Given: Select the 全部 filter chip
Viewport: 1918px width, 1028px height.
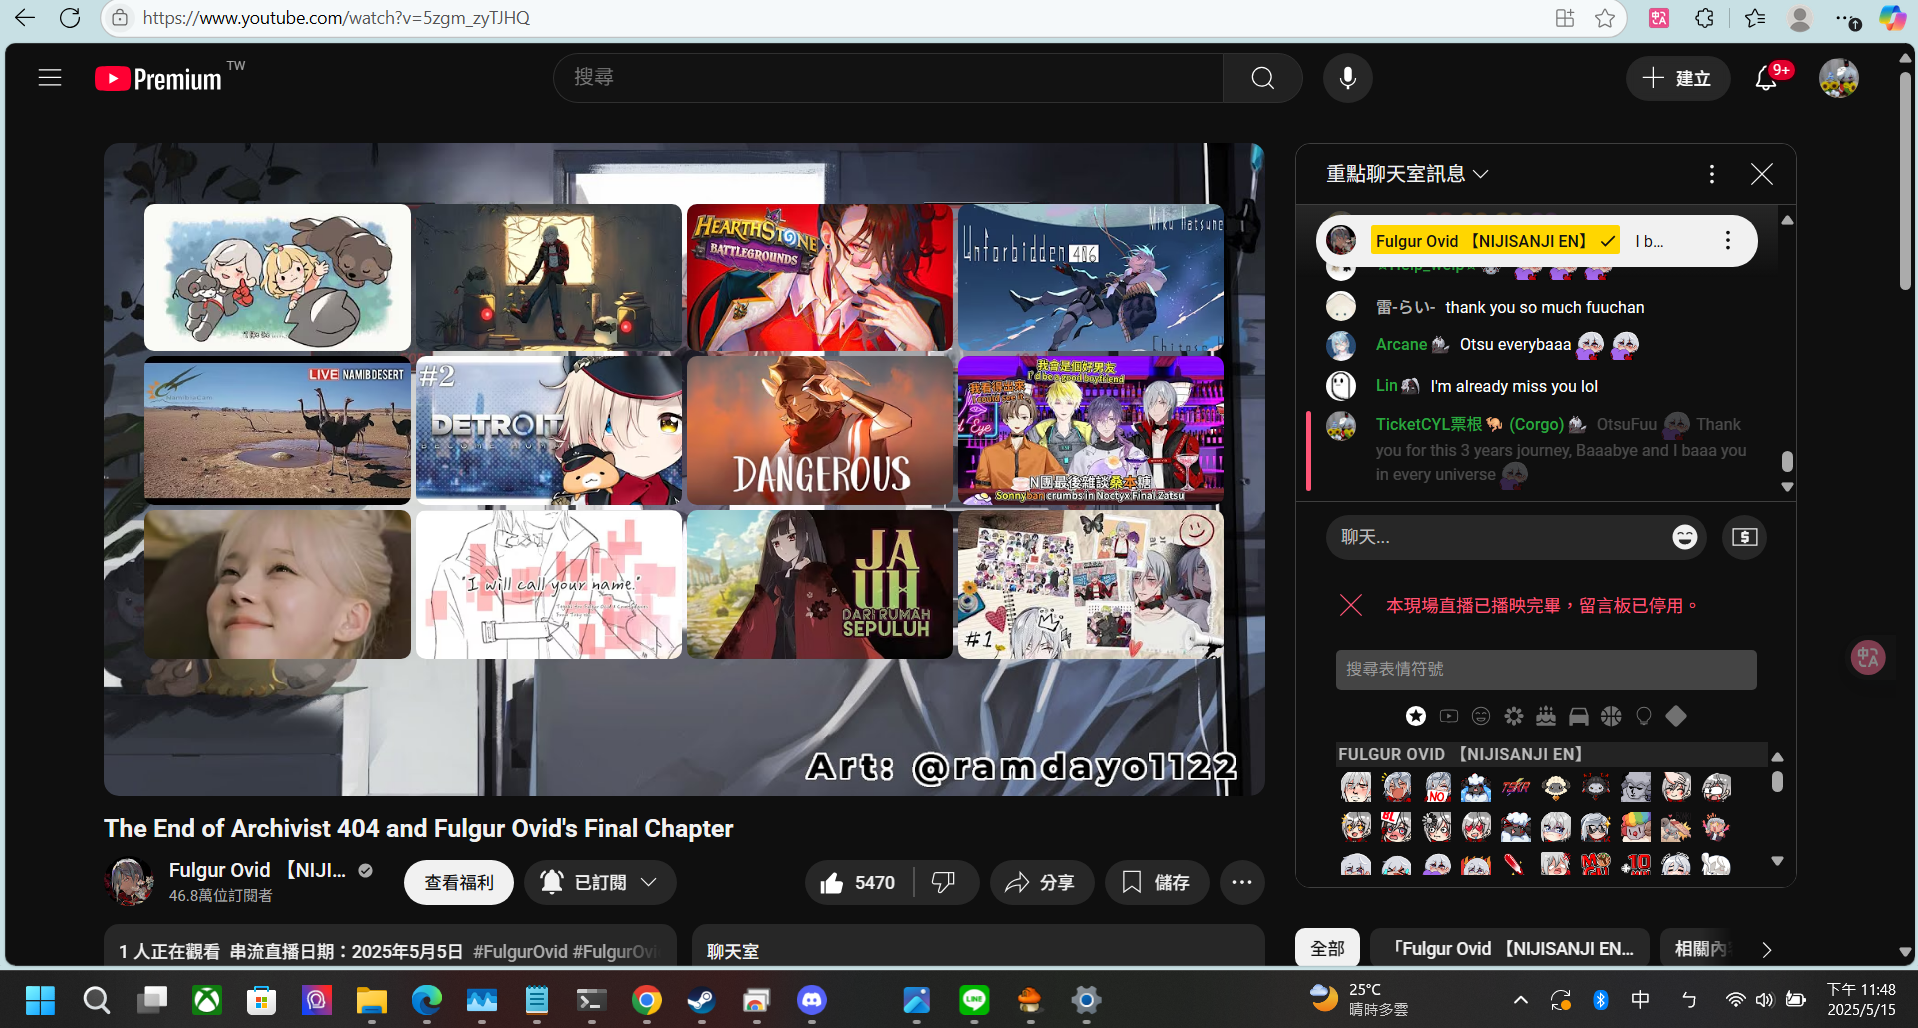Looking at the screenshot, I should pos(1328,948).
